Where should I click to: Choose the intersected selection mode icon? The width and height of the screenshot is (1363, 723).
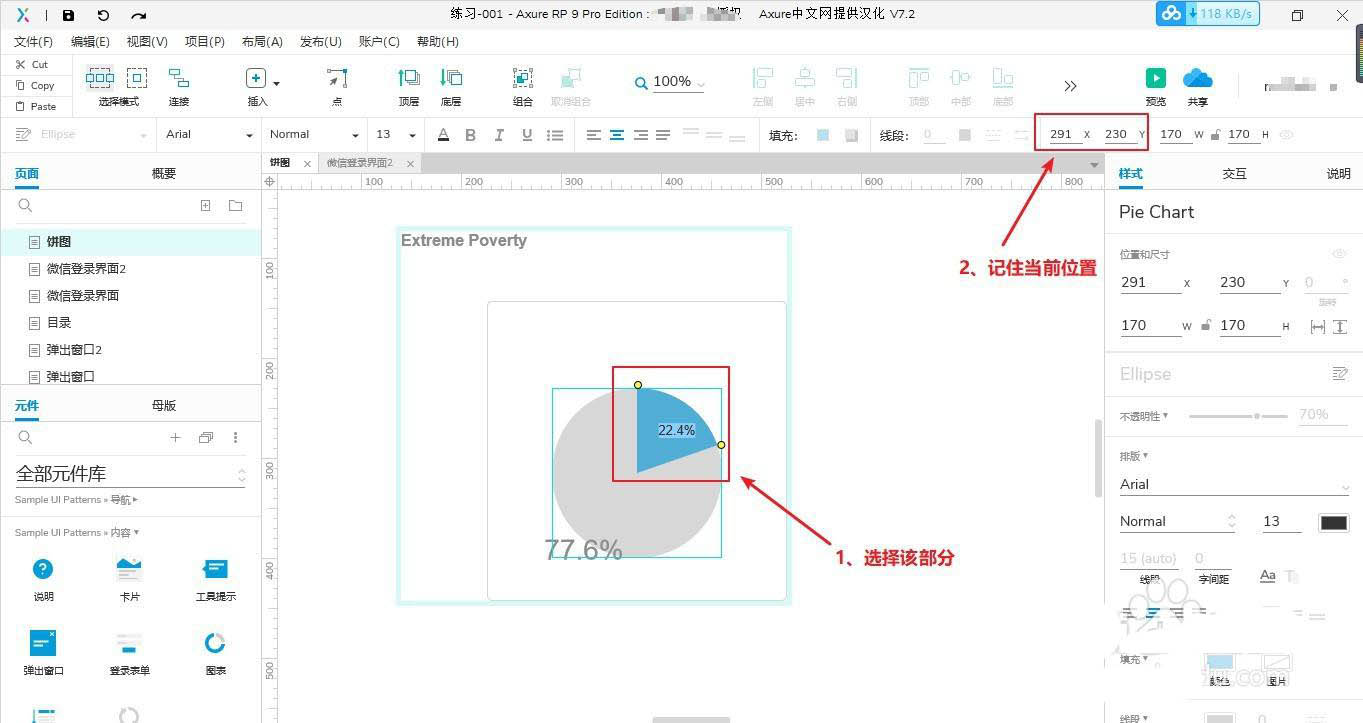[100, 78]
